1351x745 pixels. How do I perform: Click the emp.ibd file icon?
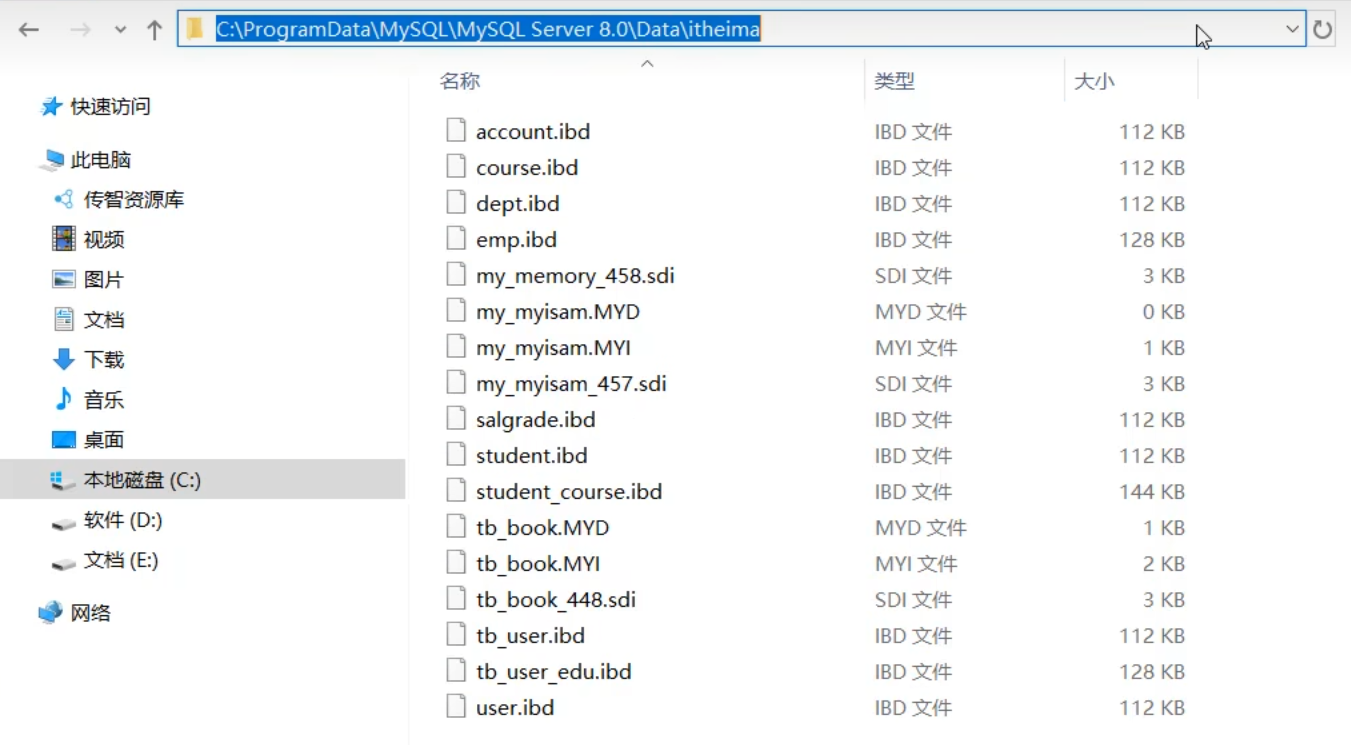click(456, 239)
